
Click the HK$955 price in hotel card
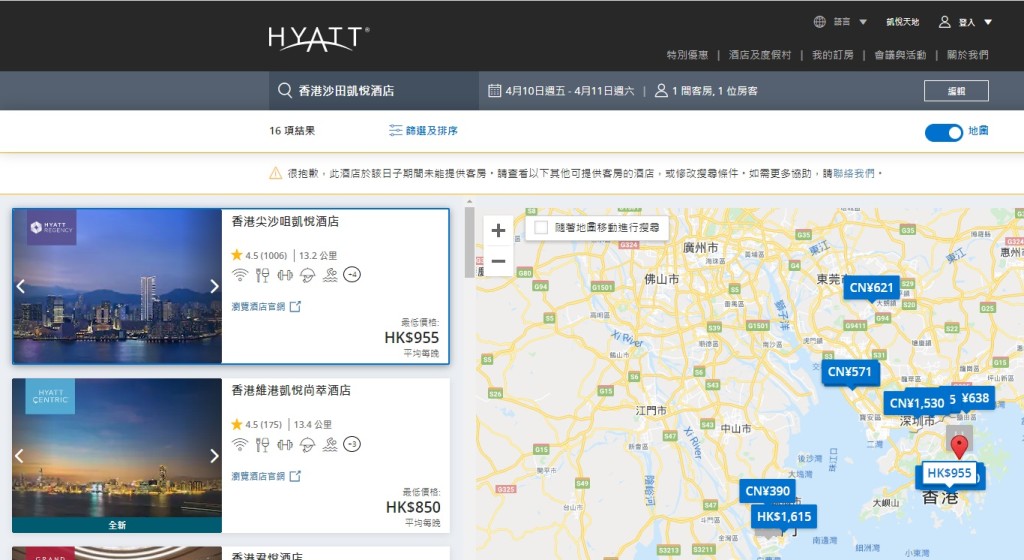coord(411,337)
